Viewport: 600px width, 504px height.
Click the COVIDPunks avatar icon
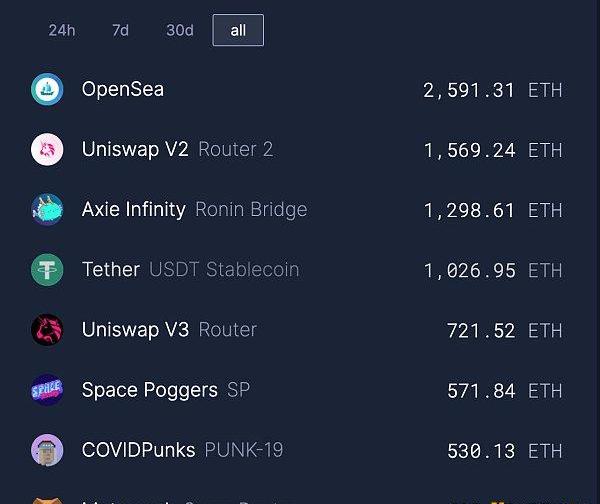tap(47, 450)
